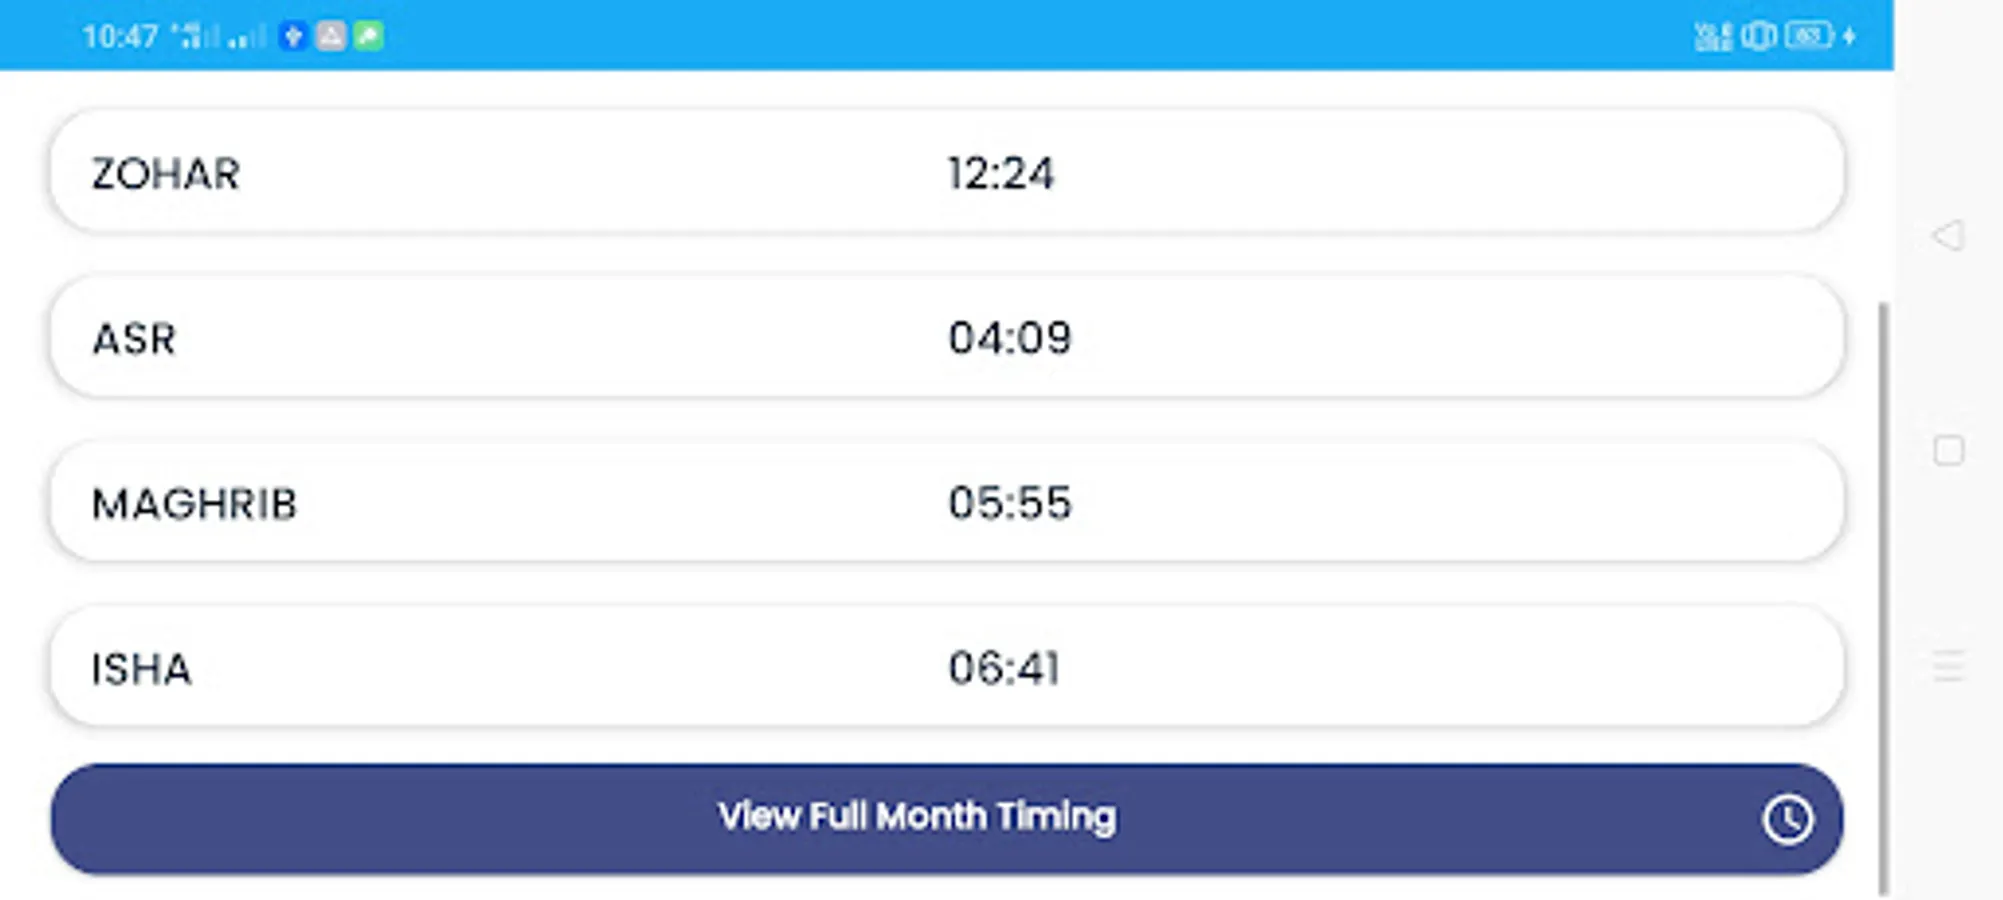Tap the battery level indicator icon
2003x900 pixels.
[1808, 37]
